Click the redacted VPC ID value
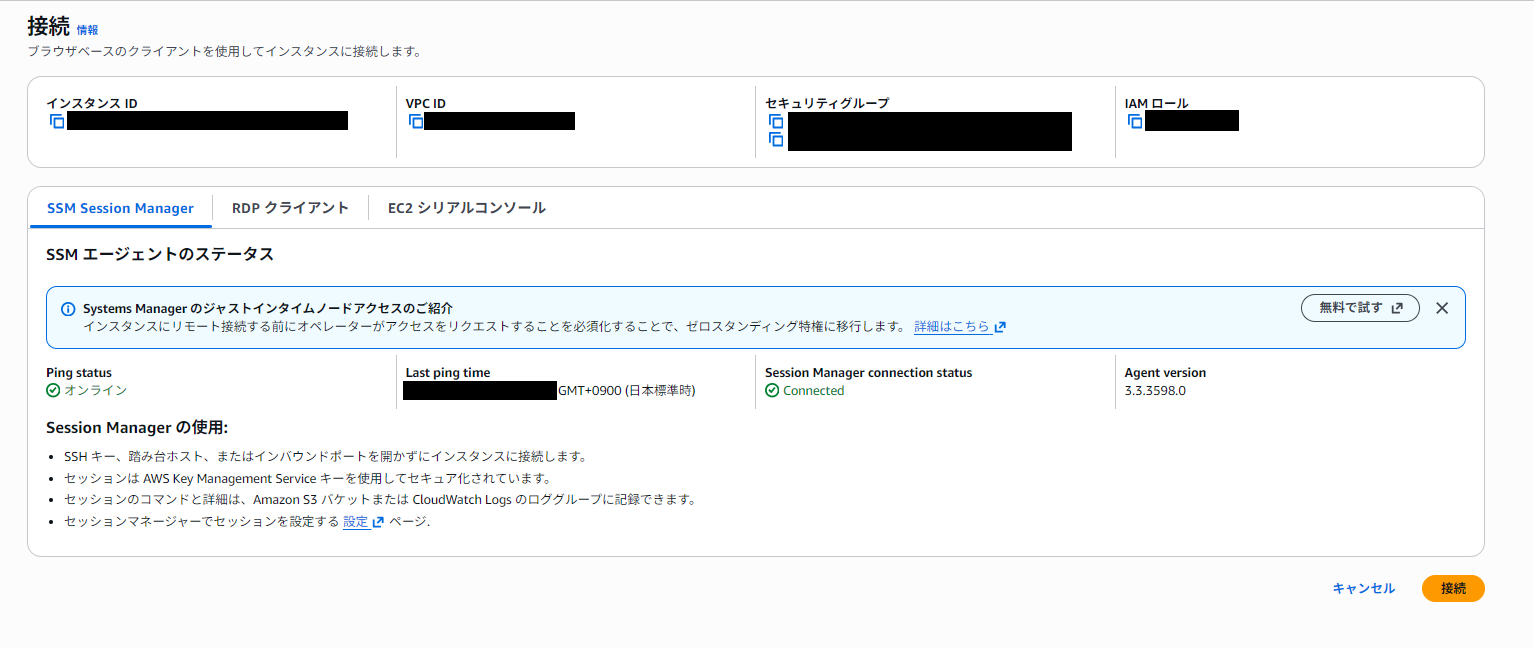The height and width of the screenshot is (648, 1534). coord(499,121)
